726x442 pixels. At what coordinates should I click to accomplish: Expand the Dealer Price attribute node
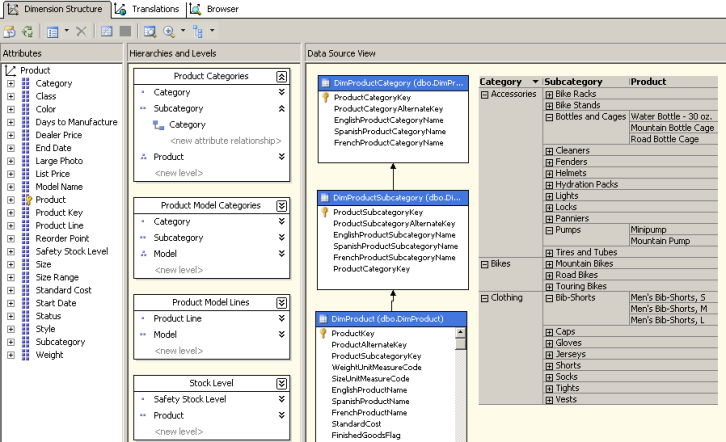point(11,135)
